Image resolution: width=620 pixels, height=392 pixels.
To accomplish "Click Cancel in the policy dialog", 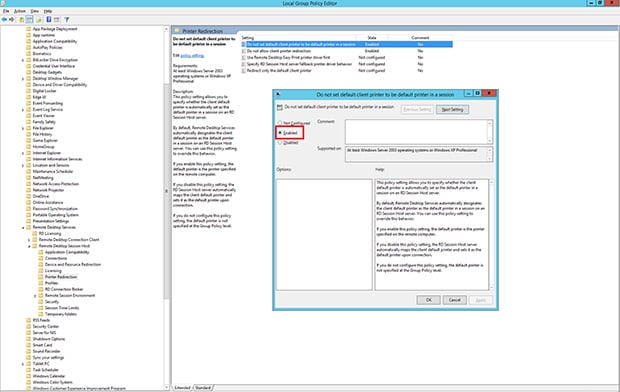I will point(454,300).
